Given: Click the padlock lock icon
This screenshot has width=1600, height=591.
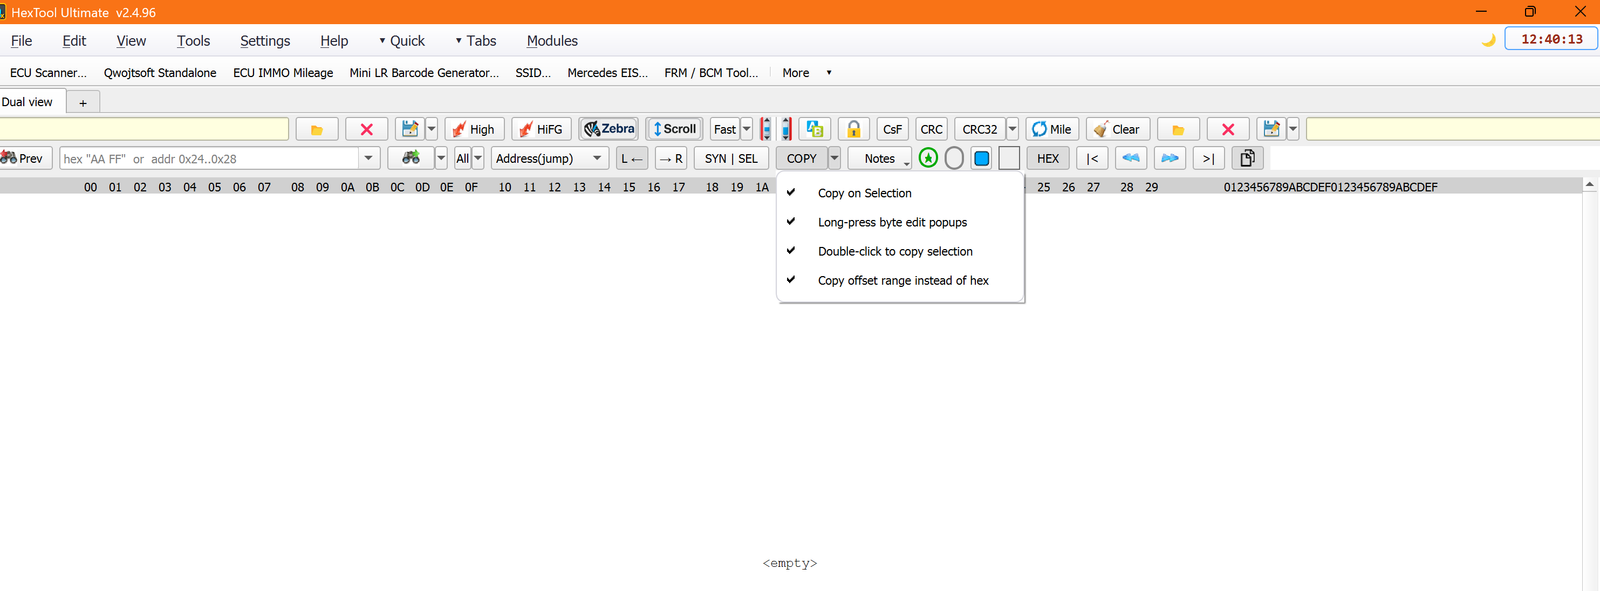Looking at the screenshot, I should pos(853,129).
